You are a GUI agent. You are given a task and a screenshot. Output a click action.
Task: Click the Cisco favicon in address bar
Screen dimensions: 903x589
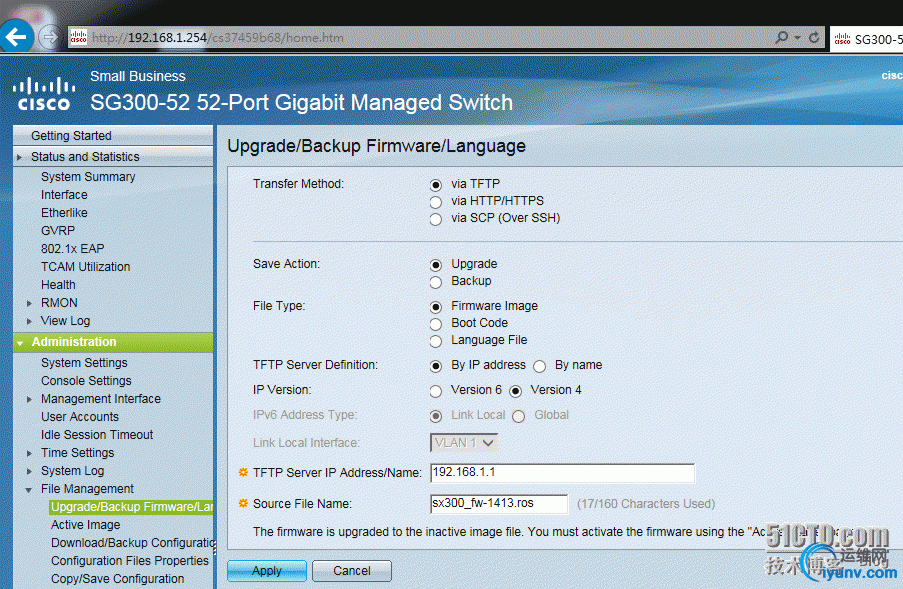click(78, 38)
